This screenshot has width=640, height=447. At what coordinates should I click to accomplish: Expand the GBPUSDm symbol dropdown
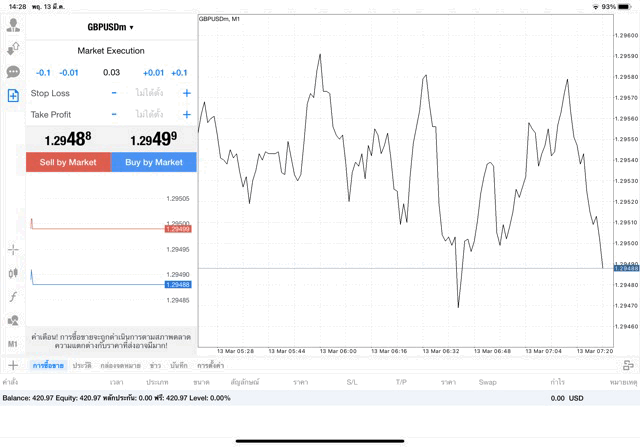111,27
